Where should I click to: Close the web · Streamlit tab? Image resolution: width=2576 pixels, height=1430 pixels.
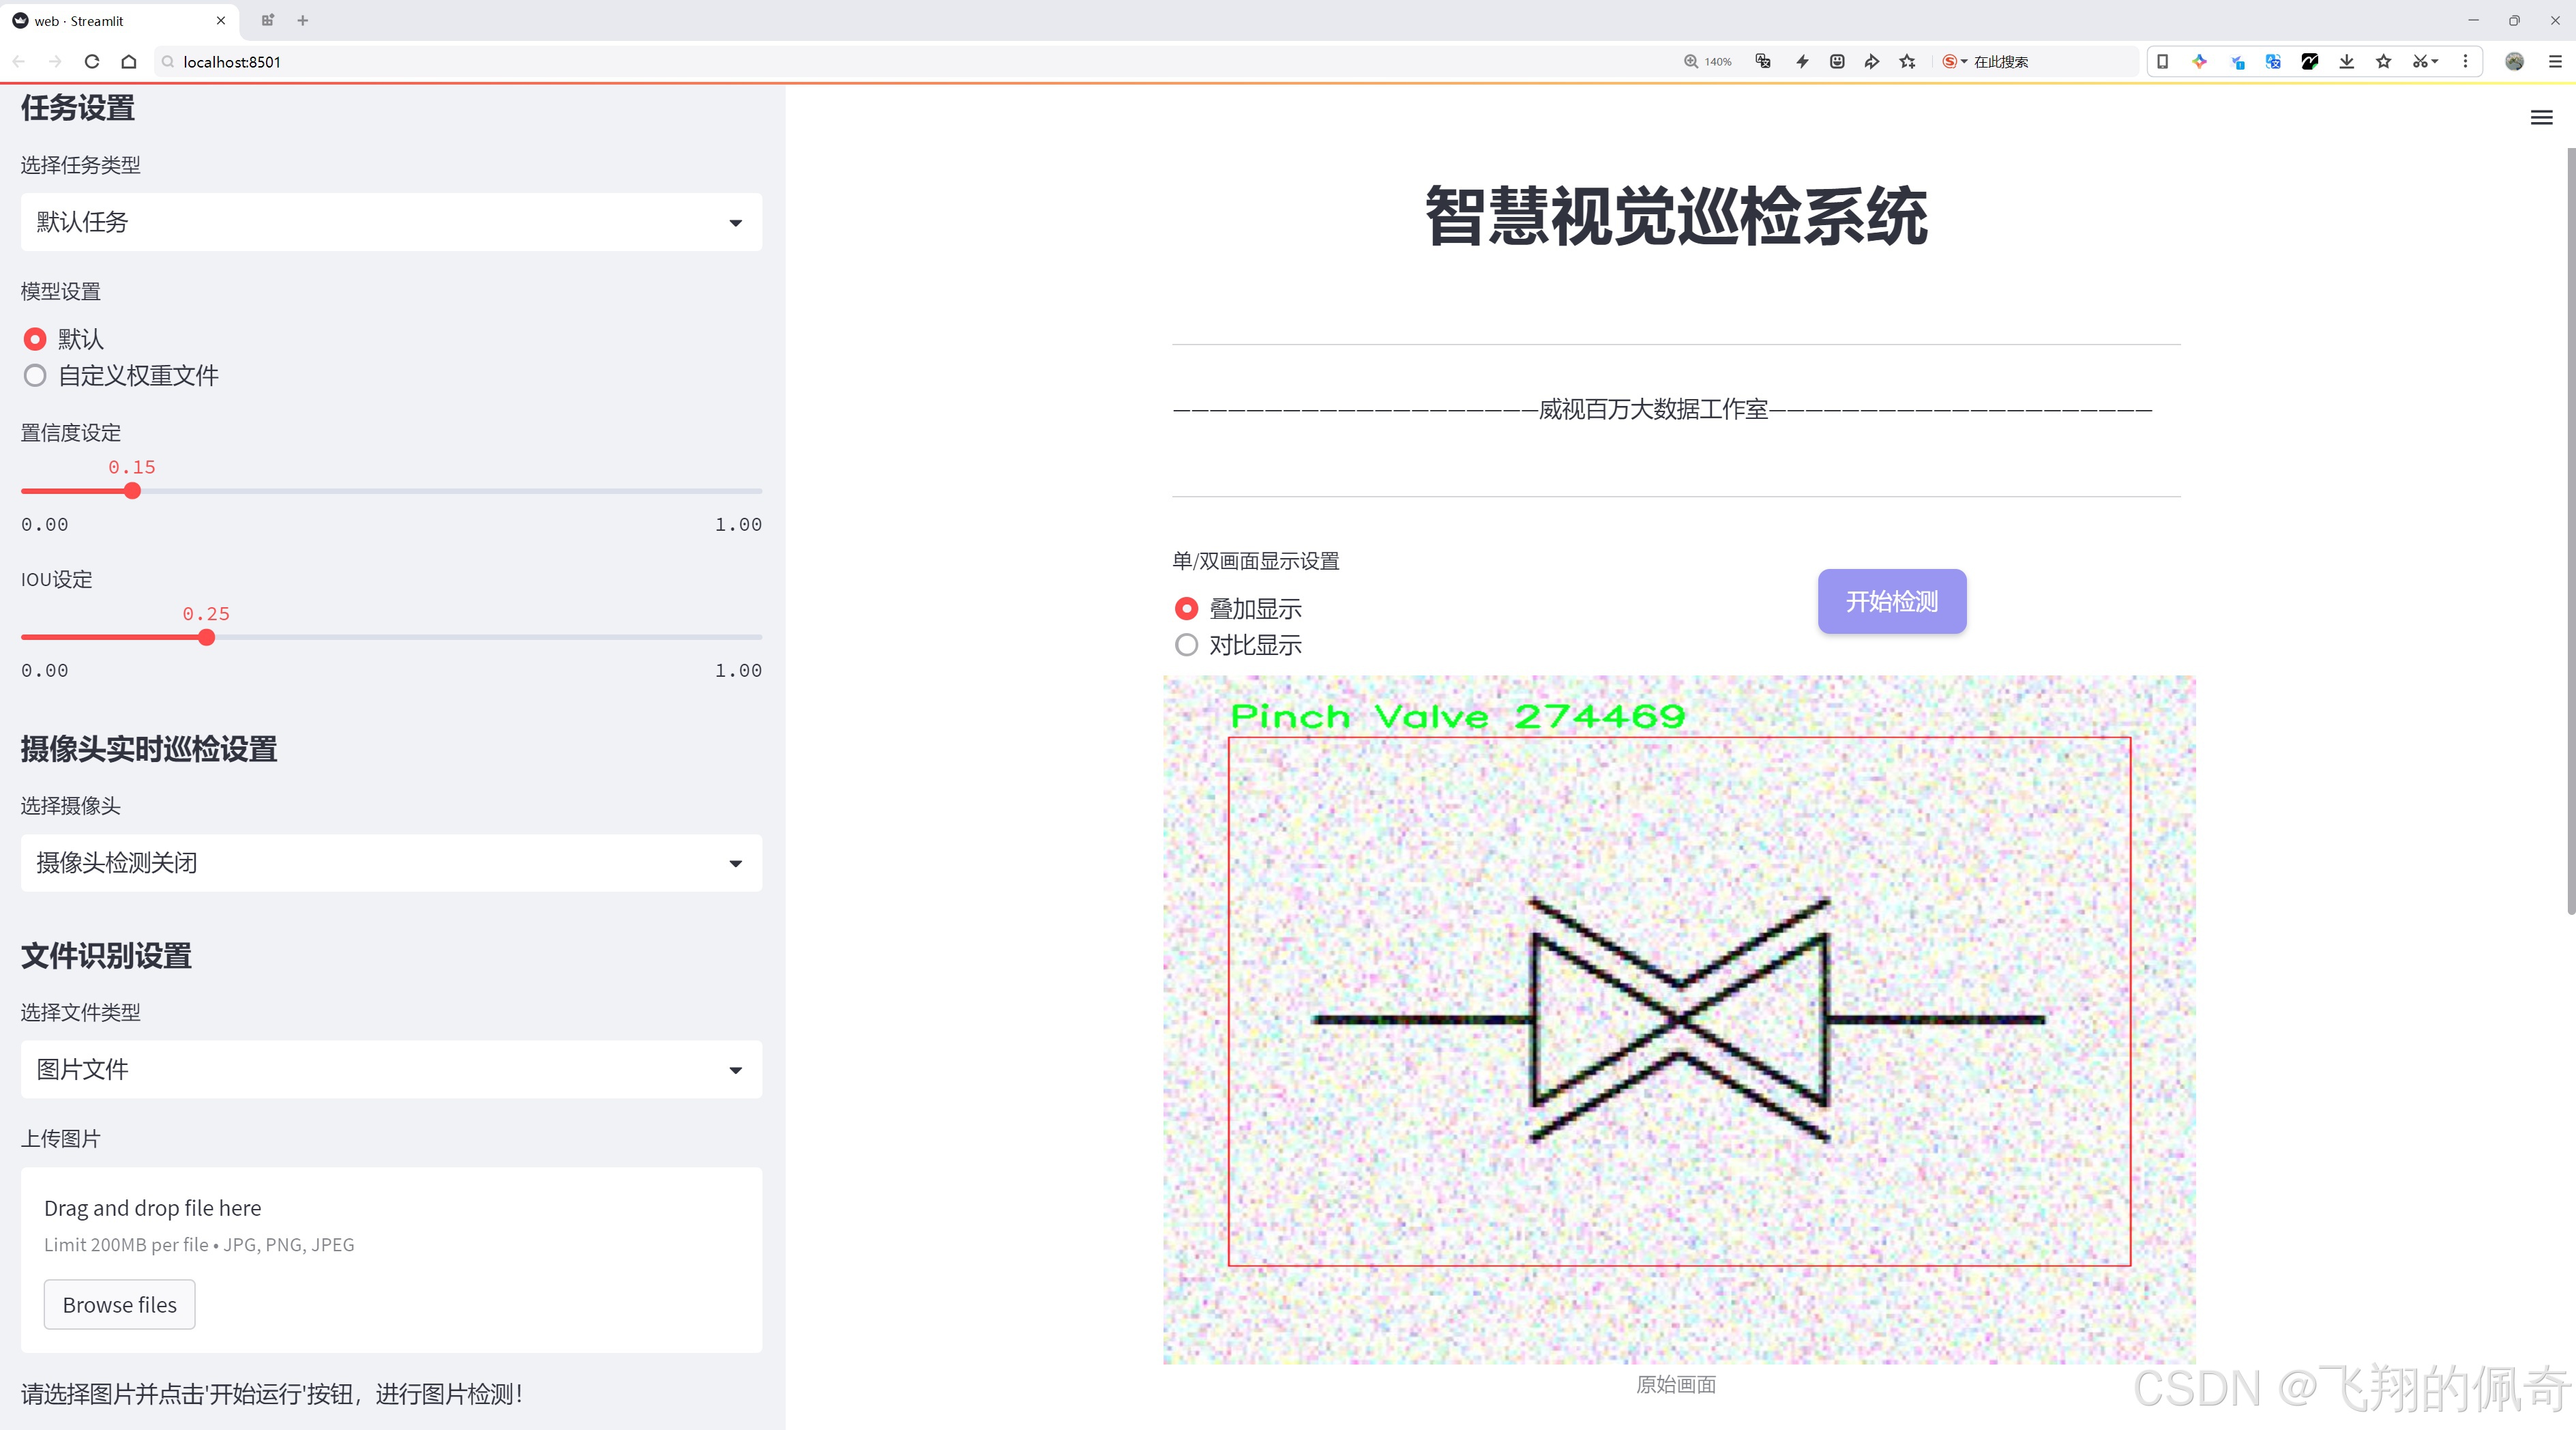221,20
